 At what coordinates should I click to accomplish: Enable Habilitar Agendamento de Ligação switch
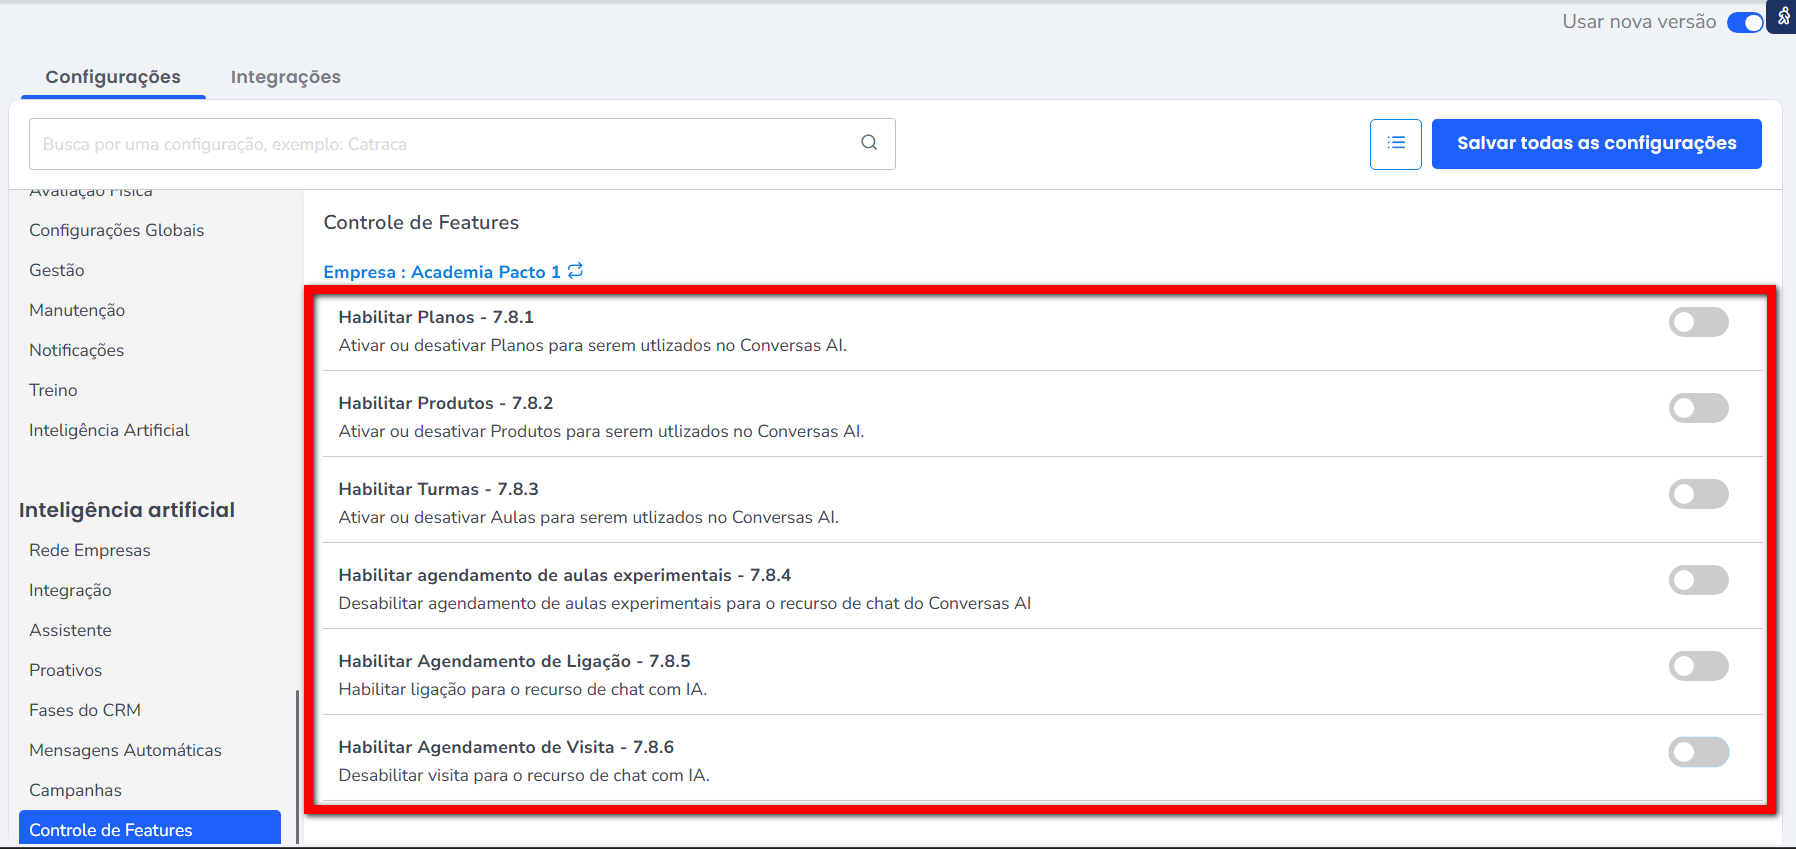1697,666
